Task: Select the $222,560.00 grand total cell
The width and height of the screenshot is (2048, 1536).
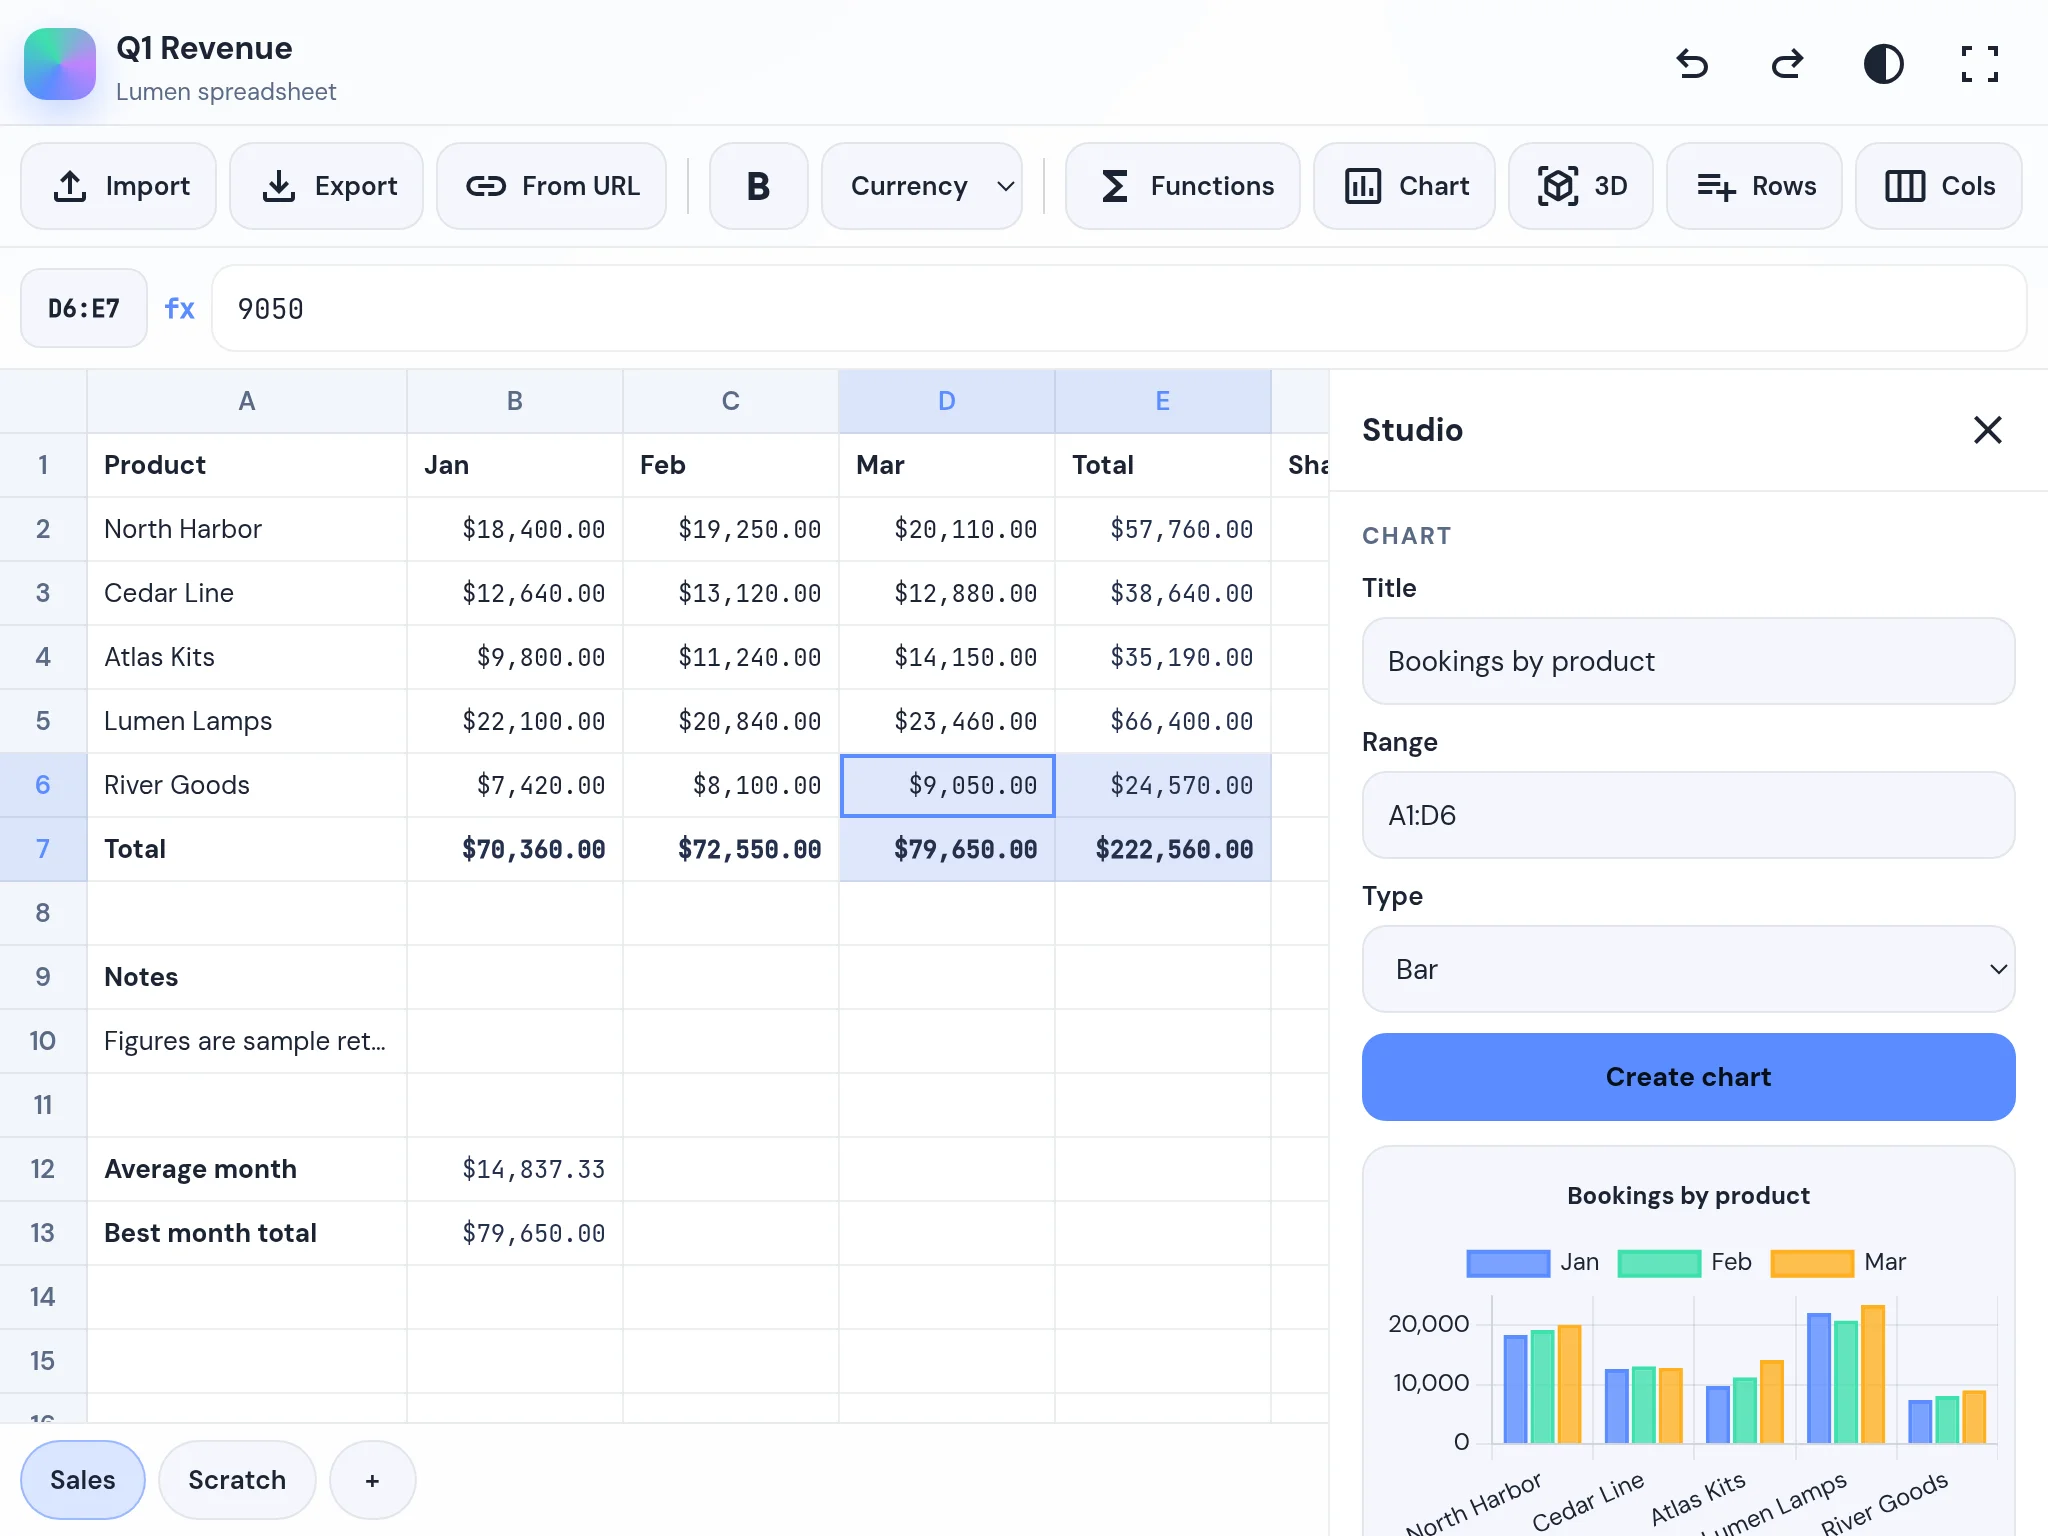Action: tap(1163, 849)
